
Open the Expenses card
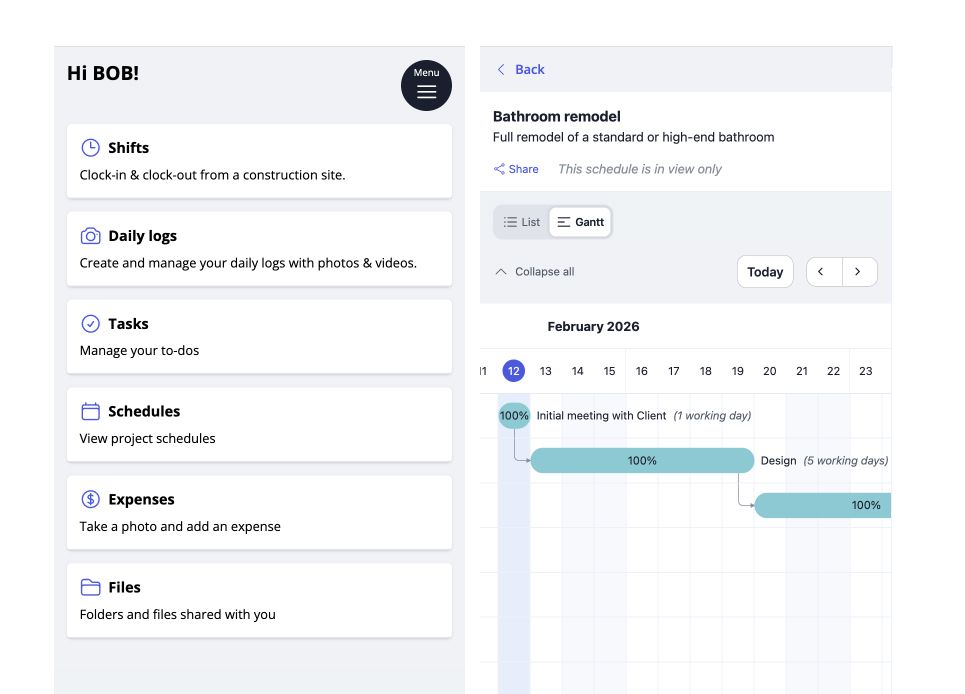pyautogui.click(x=259, y=512)
